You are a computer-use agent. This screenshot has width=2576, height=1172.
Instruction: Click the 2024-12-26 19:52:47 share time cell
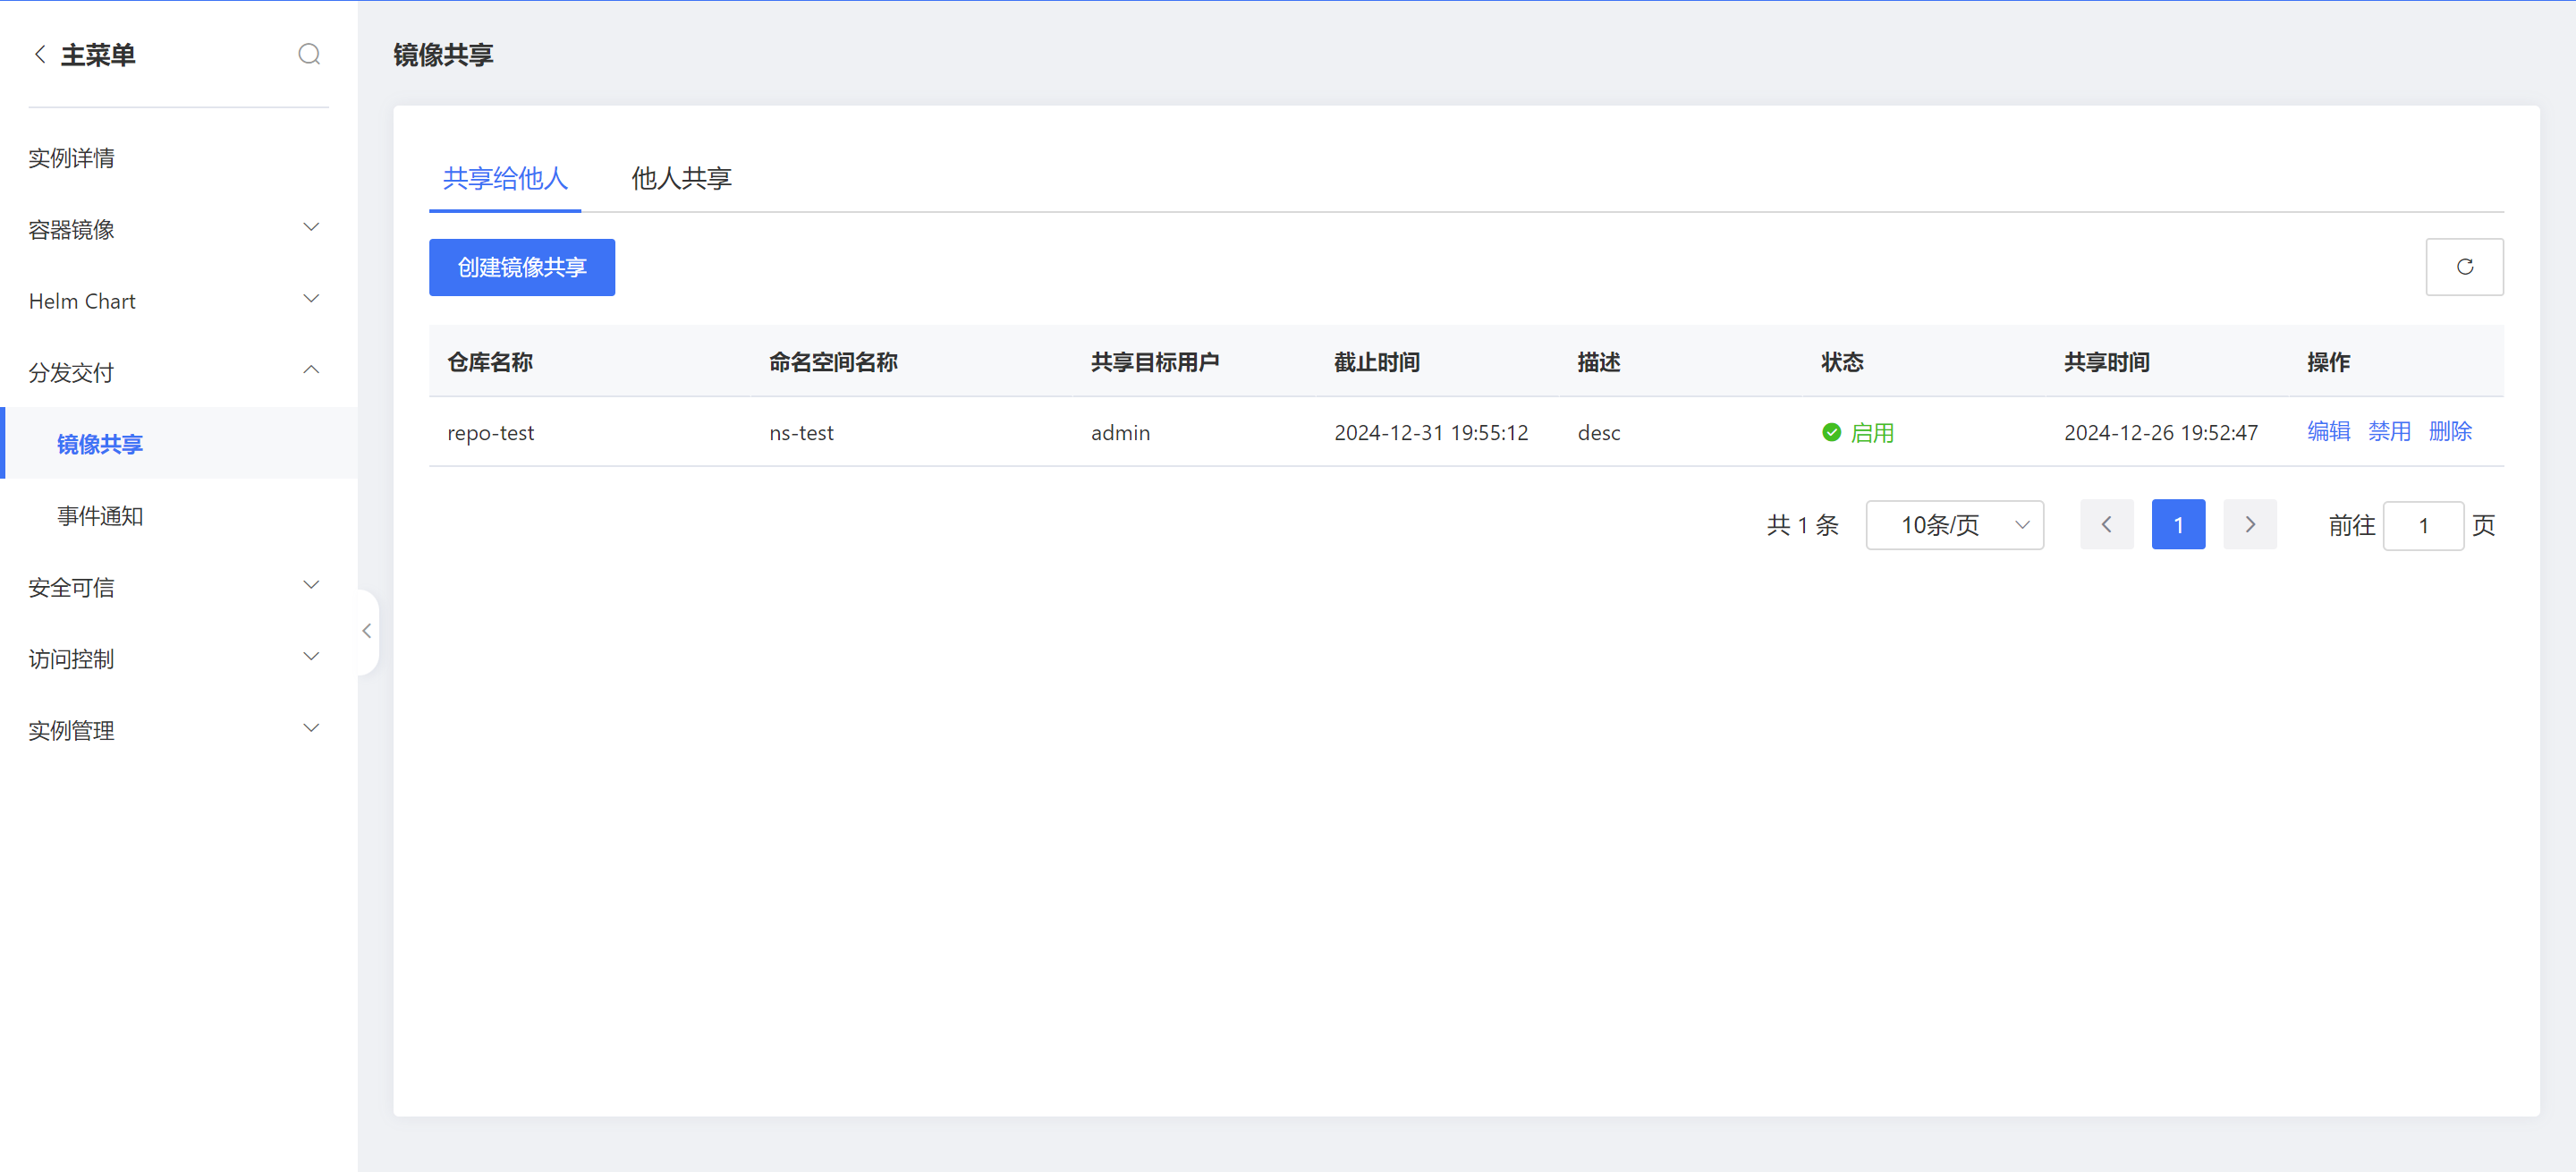[2161, 432]
